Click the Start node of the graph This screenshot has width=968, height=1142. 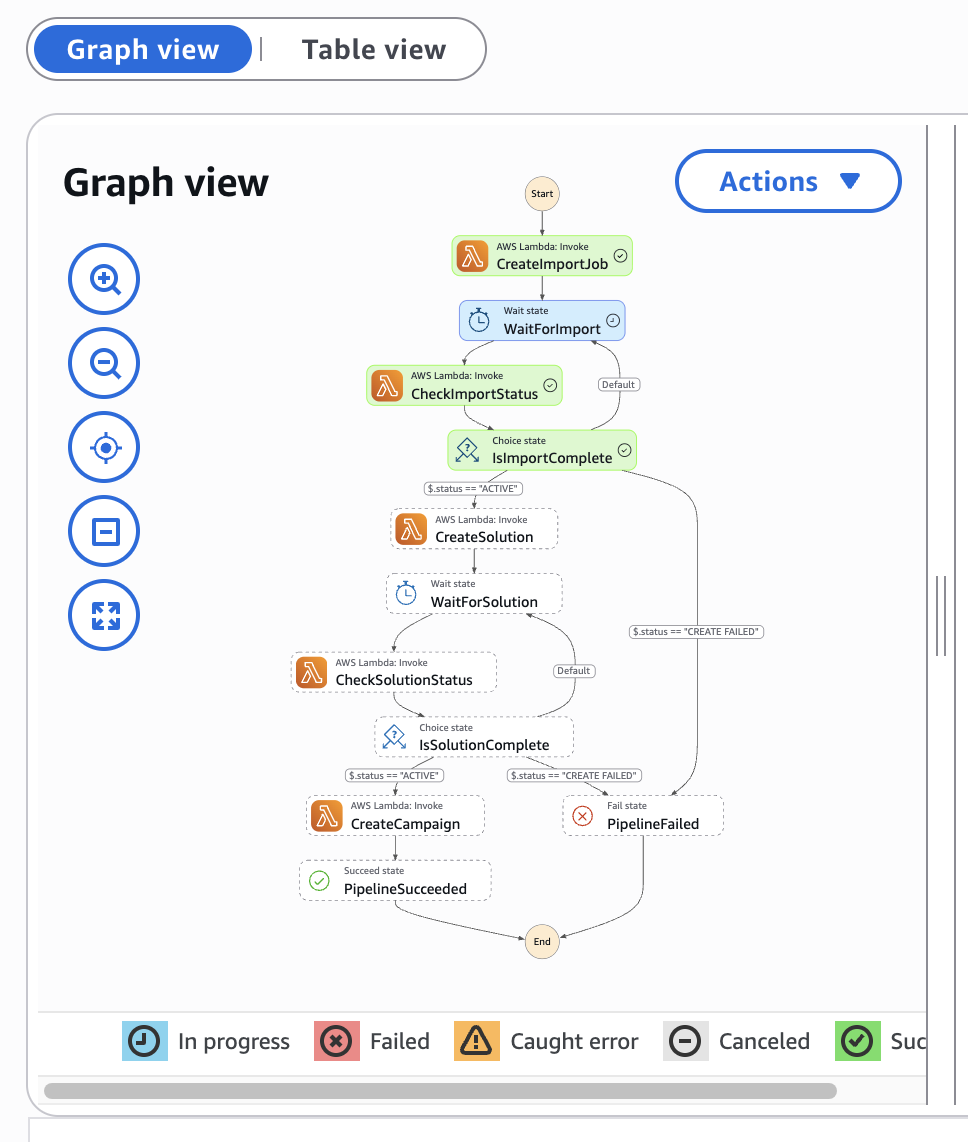click(x=542, y=193)
